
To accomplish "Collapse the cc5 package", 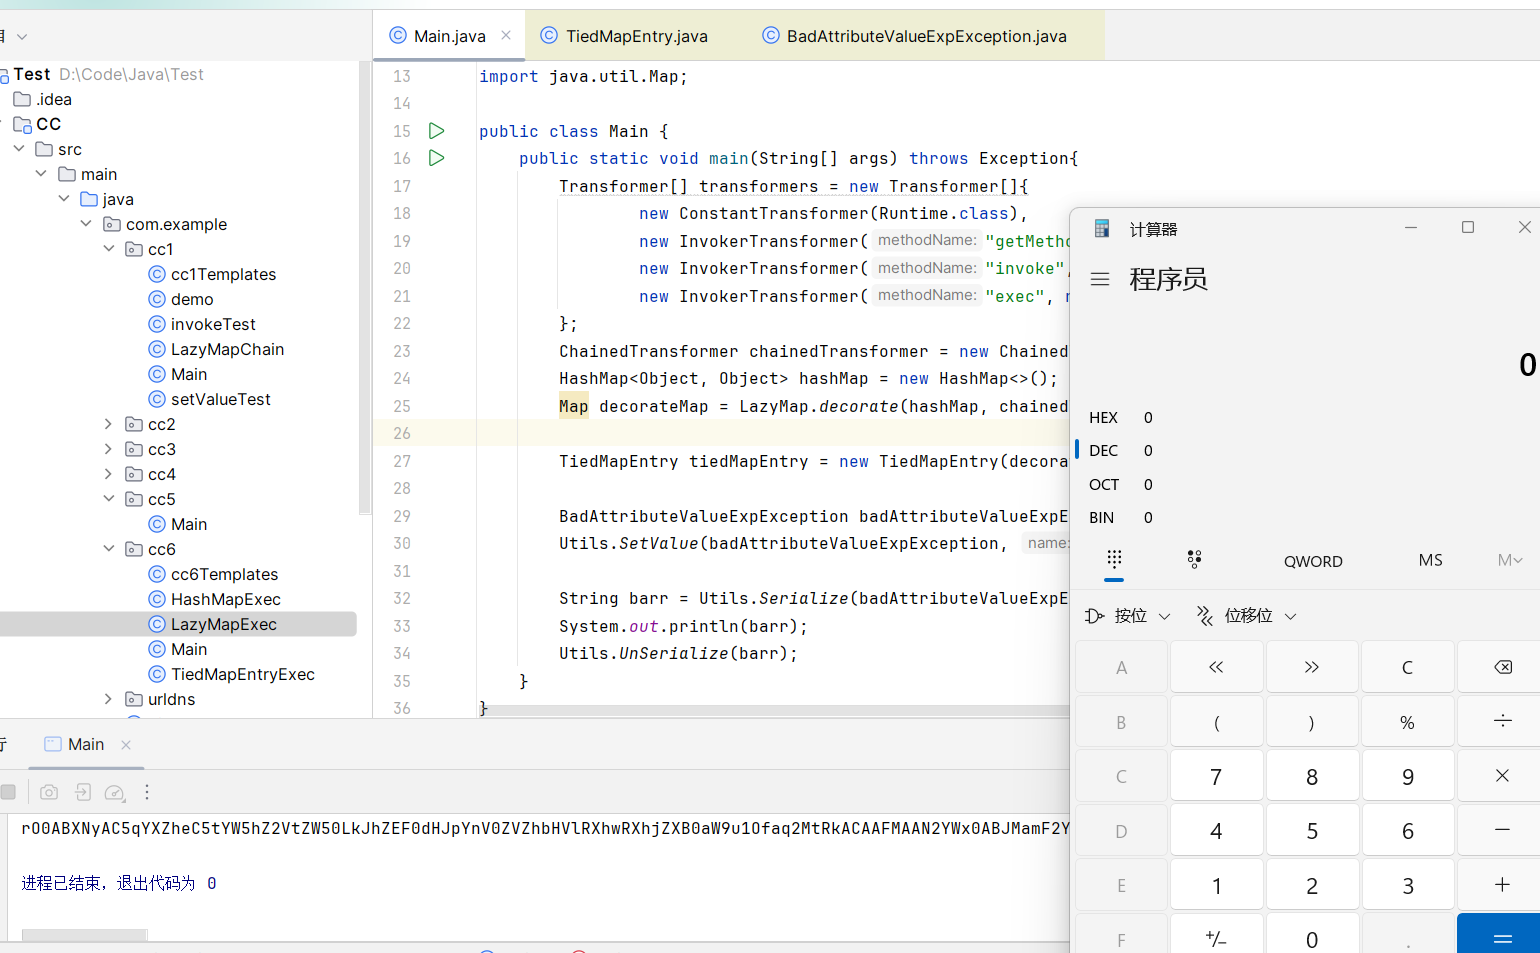I will (x=108, y=499).
